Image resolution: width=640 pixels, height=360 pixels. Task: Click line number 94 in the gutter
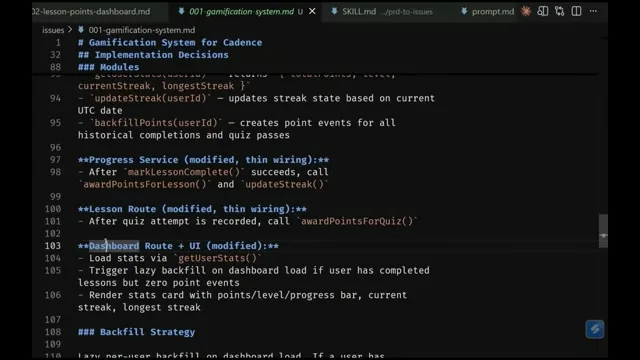click(x=55, y=98)
